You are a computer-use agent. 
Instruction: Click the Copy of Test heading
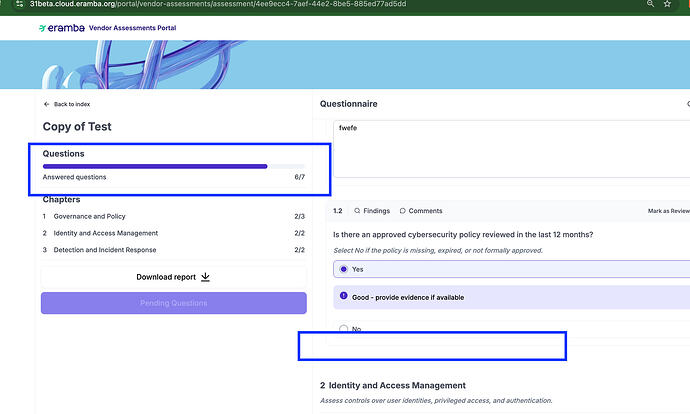(x=77, y=127)
